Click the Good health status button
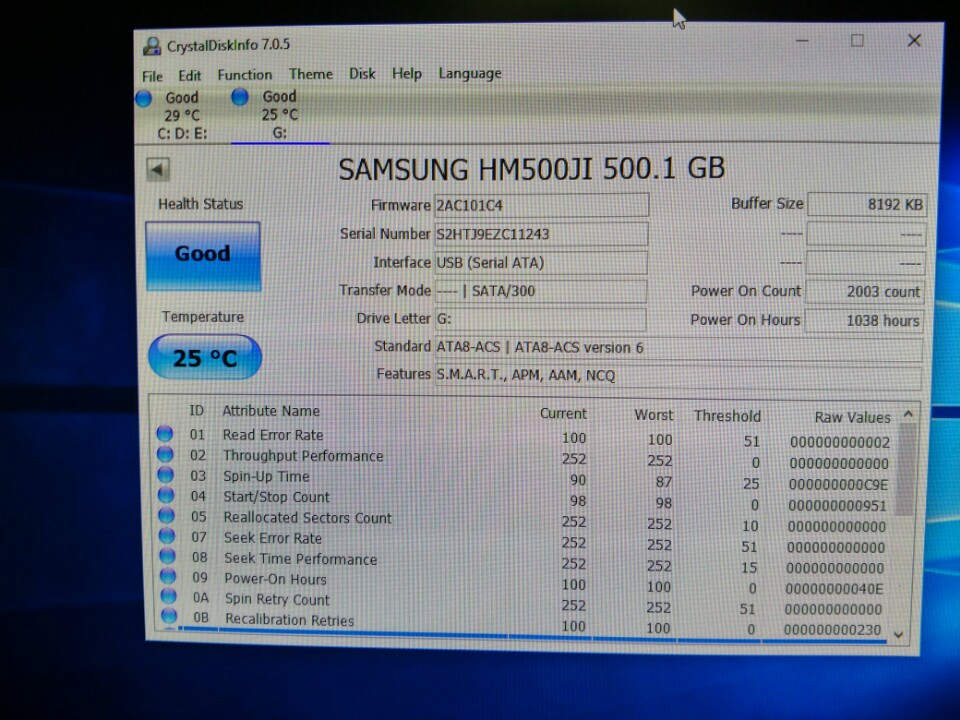Screen dimensions: 960x720 pos(202,255)
